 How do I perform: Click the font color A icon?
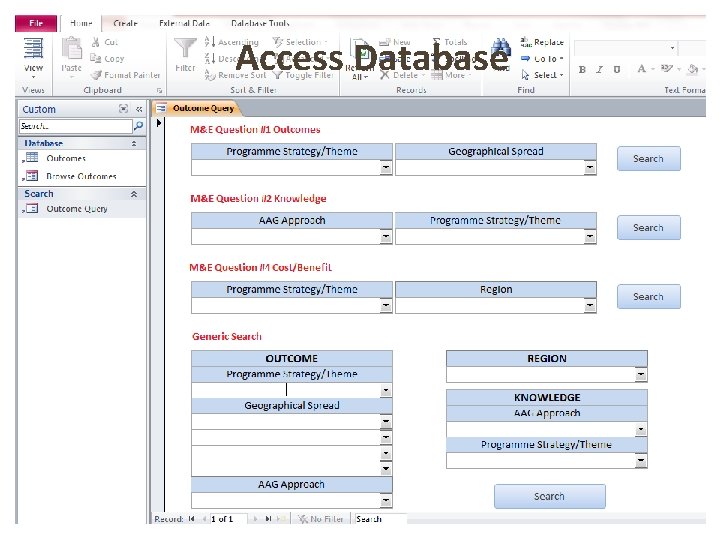[x=641, y=69]
